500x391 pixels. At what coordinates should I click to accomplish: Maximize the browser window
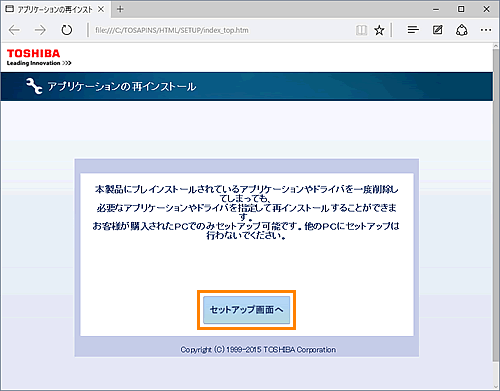[x=461, y=9]
